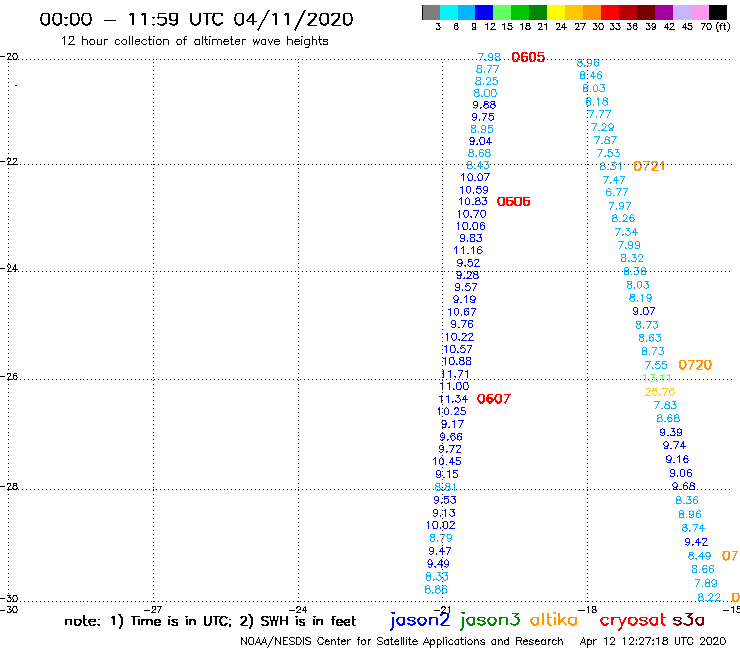The width and height of the screenshot is (740, 650).
Task: Click the 9.39 wave height value
Action: tap(671, 432)
